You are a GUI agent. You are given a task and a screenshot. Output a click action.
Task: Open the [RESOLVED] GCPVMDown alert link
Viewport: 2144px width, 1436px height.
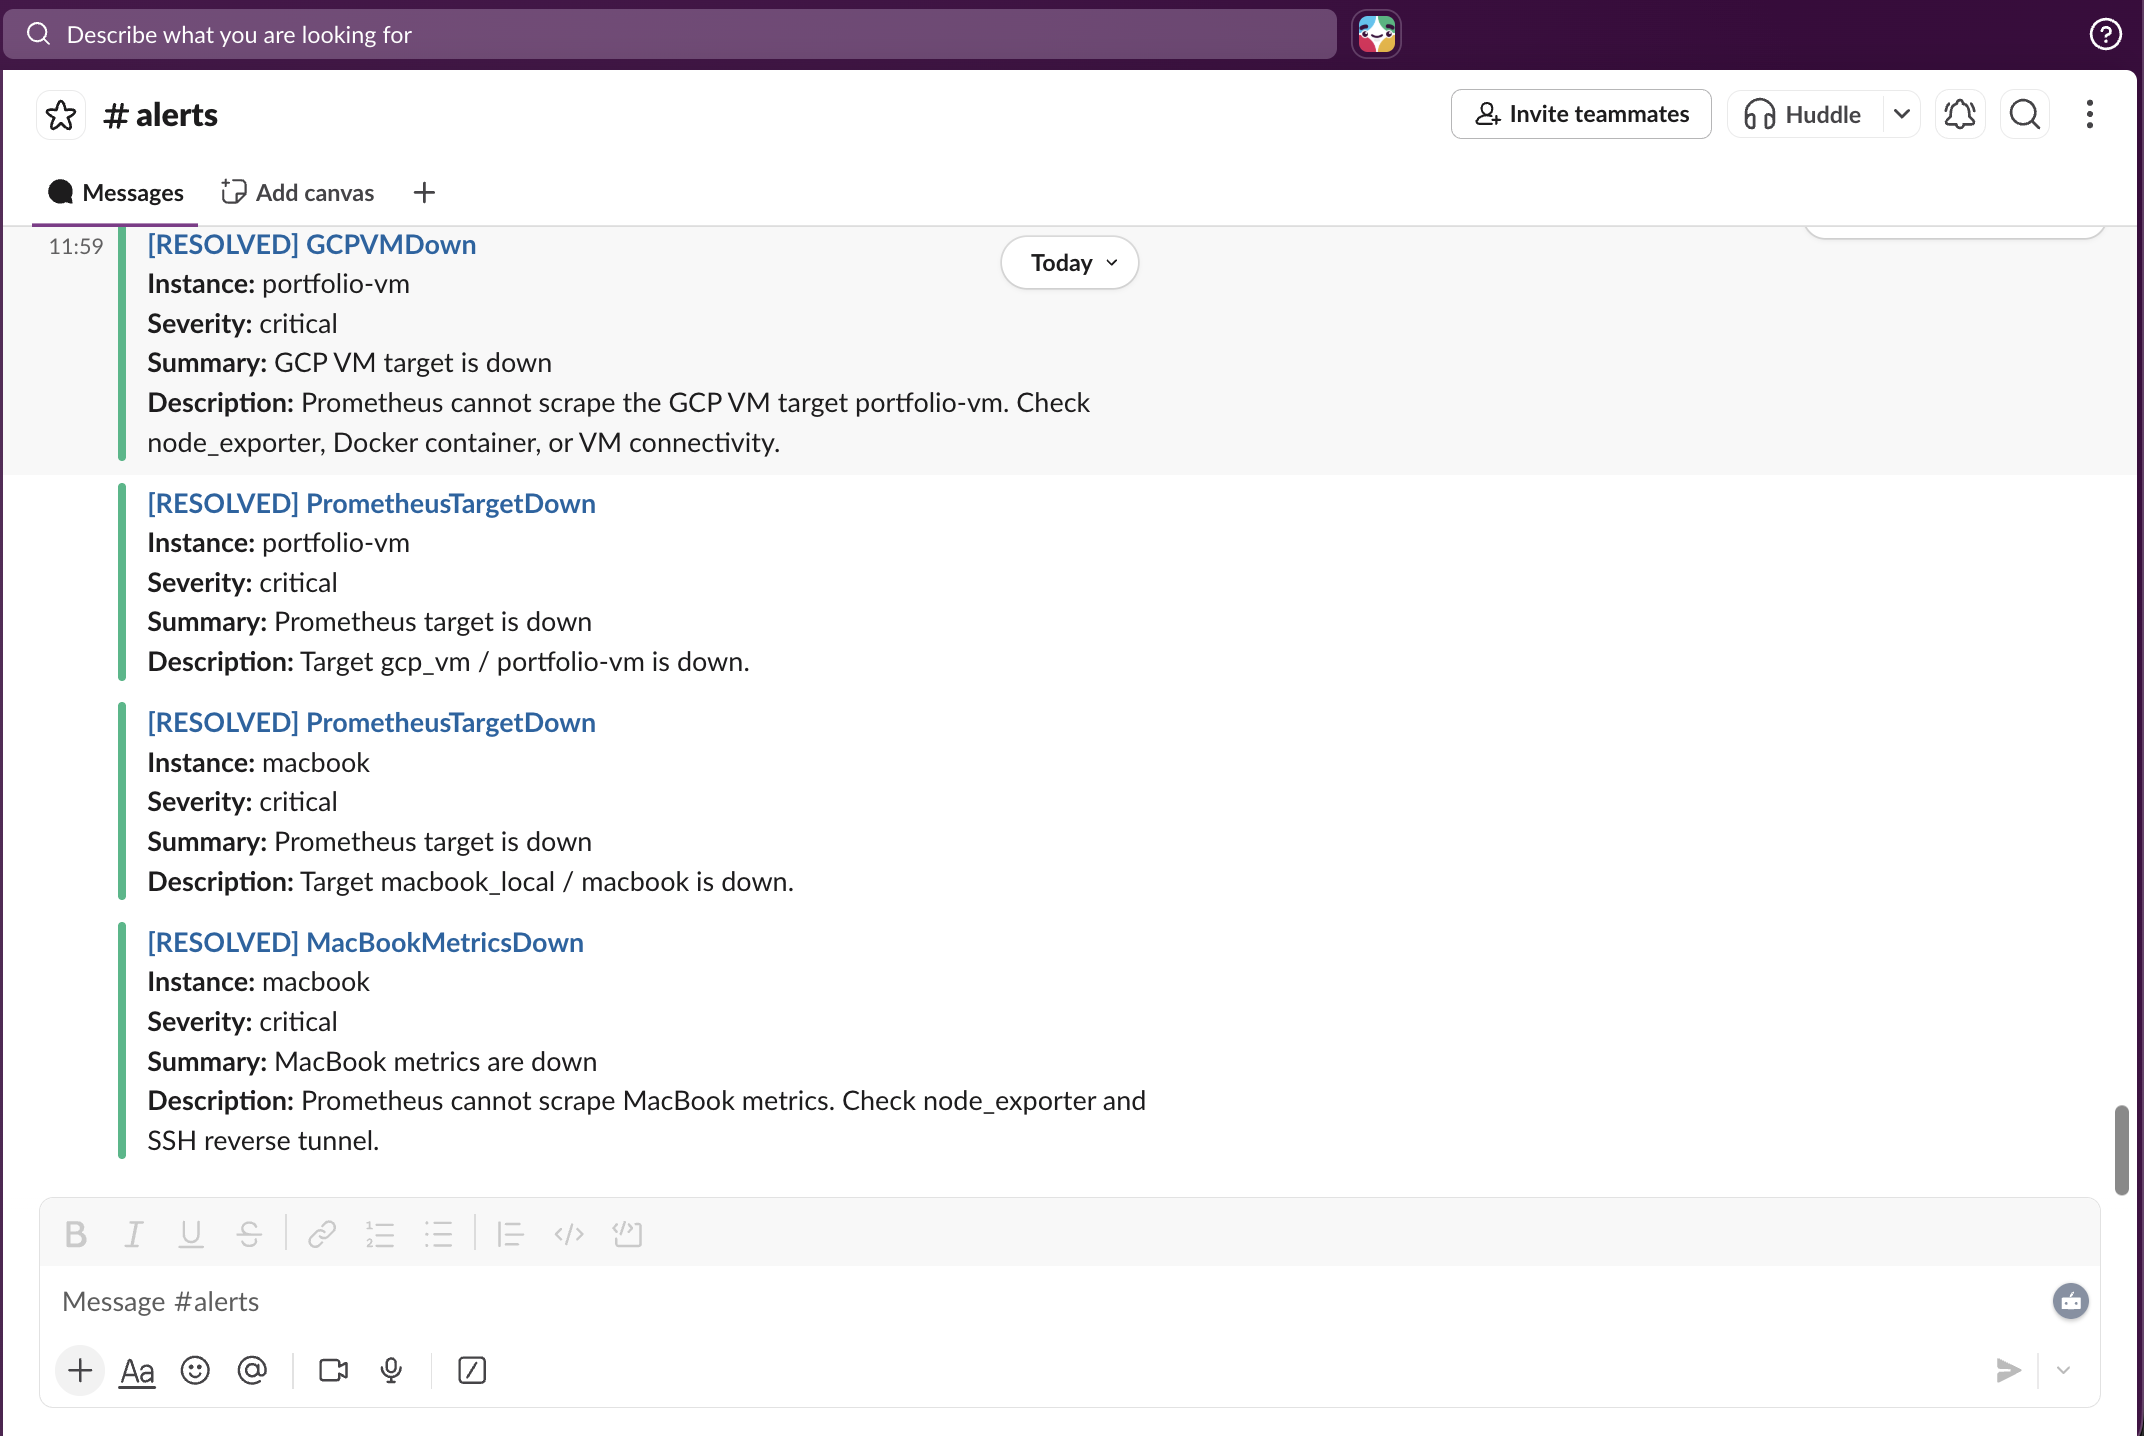tap(311, 244)
